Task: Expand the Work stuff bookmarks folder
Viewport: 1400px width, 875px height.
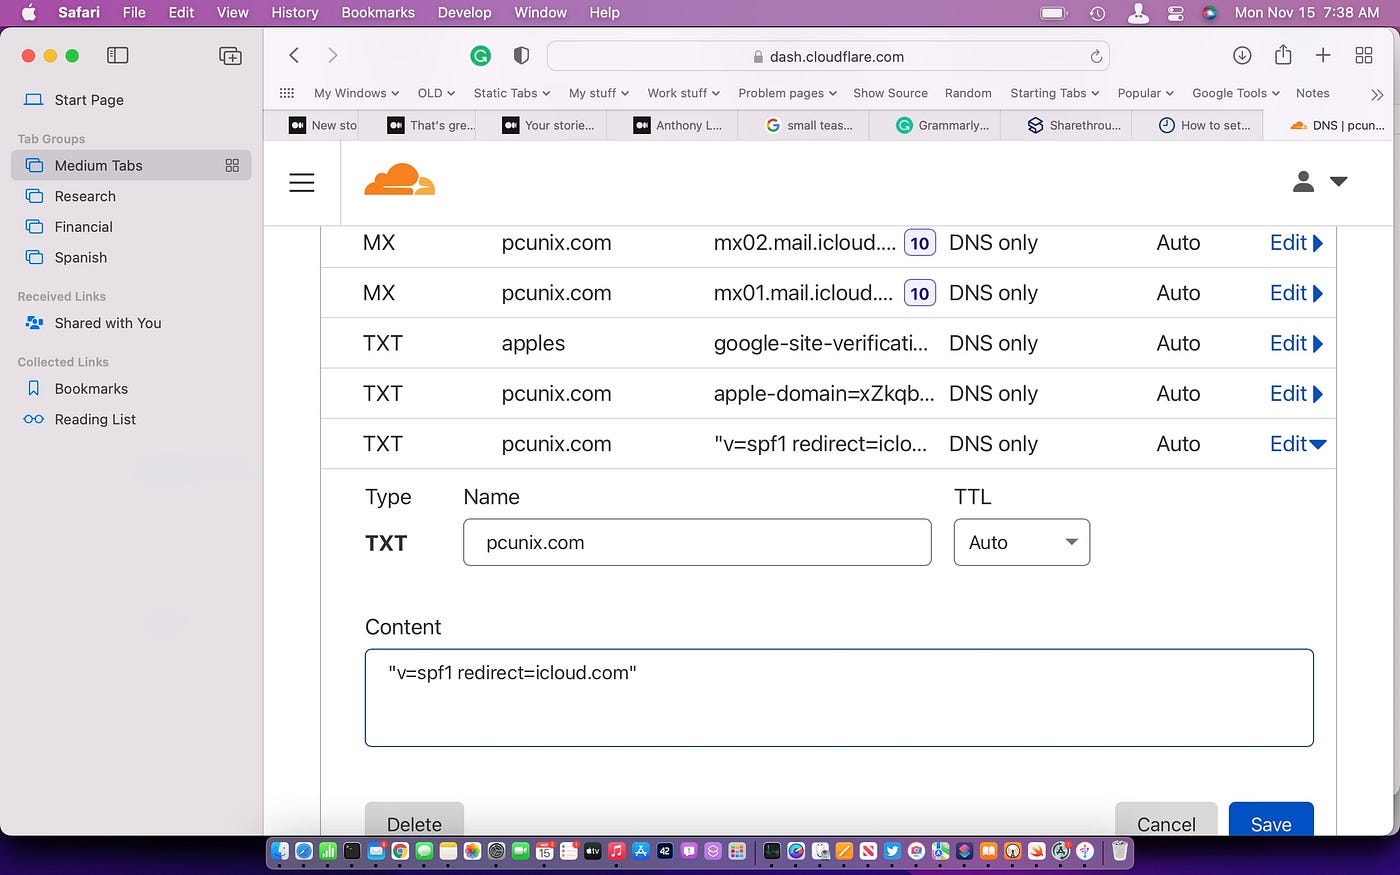Action: tap(683, 93)
